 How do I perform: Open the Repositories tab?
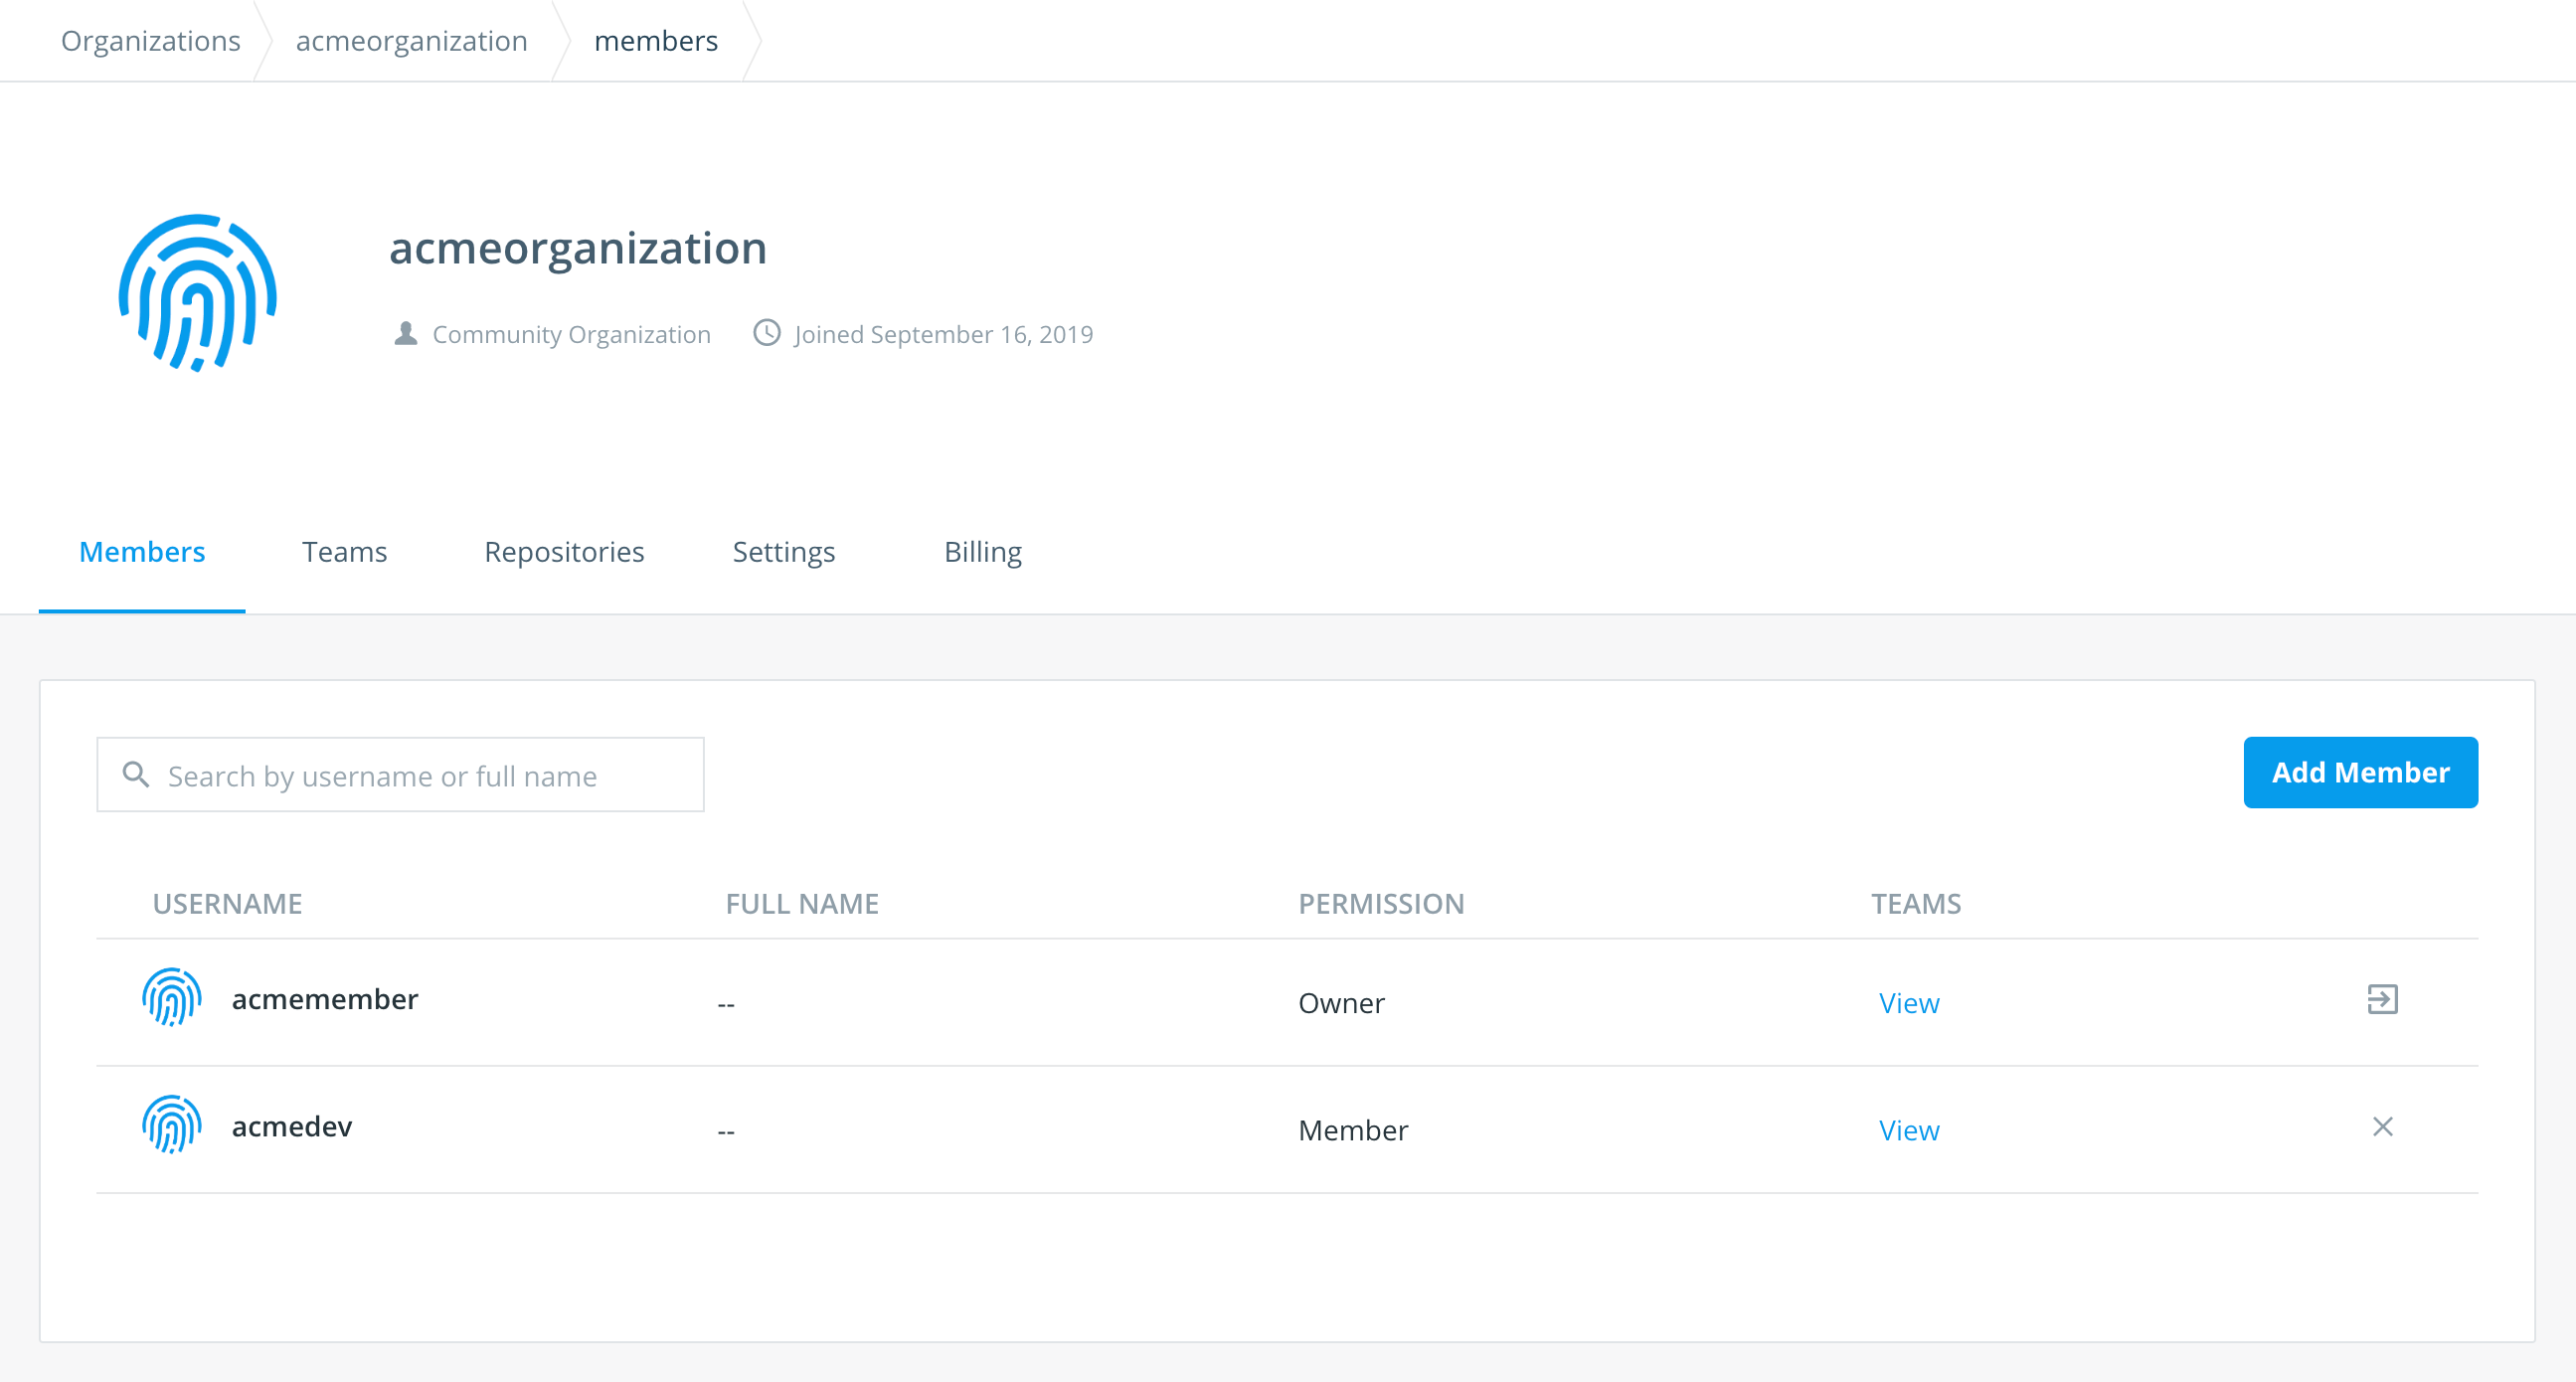click(x=564, y=552)
